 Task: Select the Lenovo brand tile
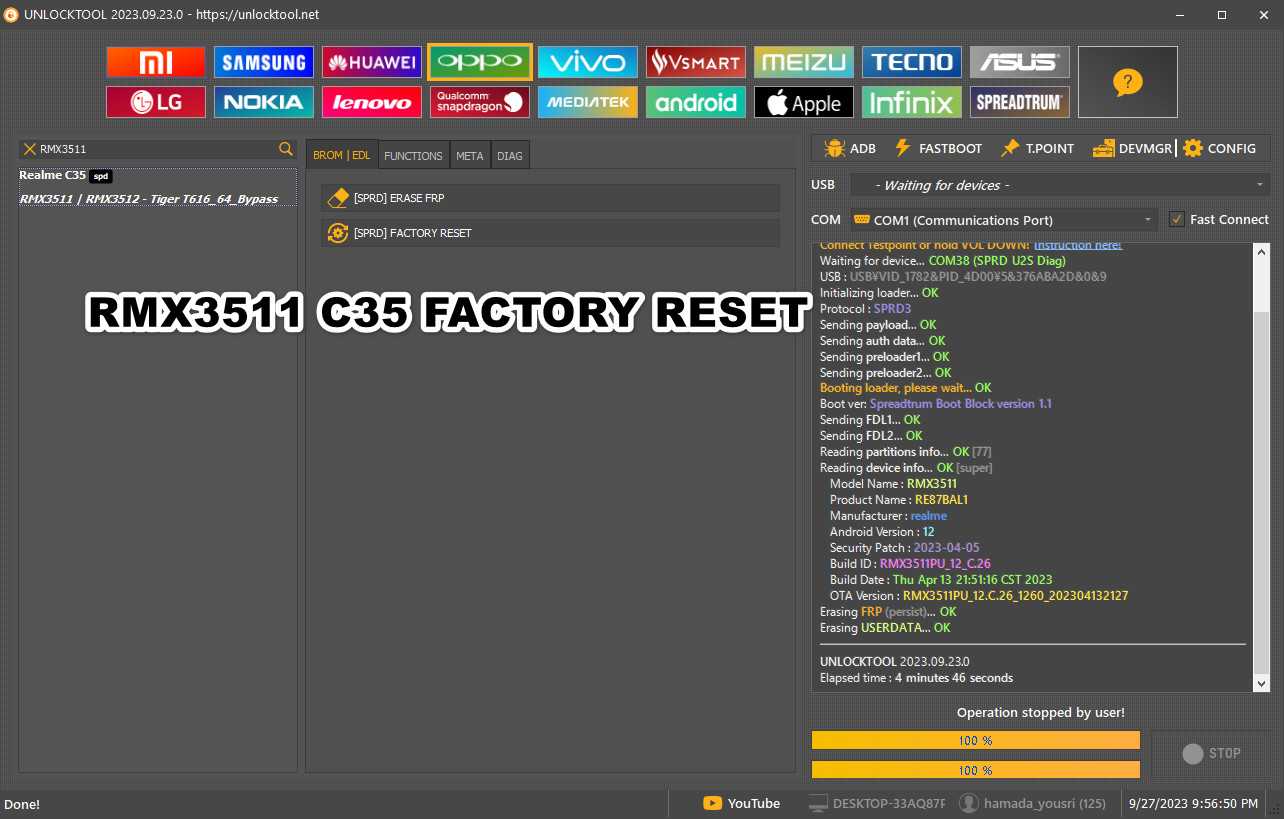pos(372,102)
